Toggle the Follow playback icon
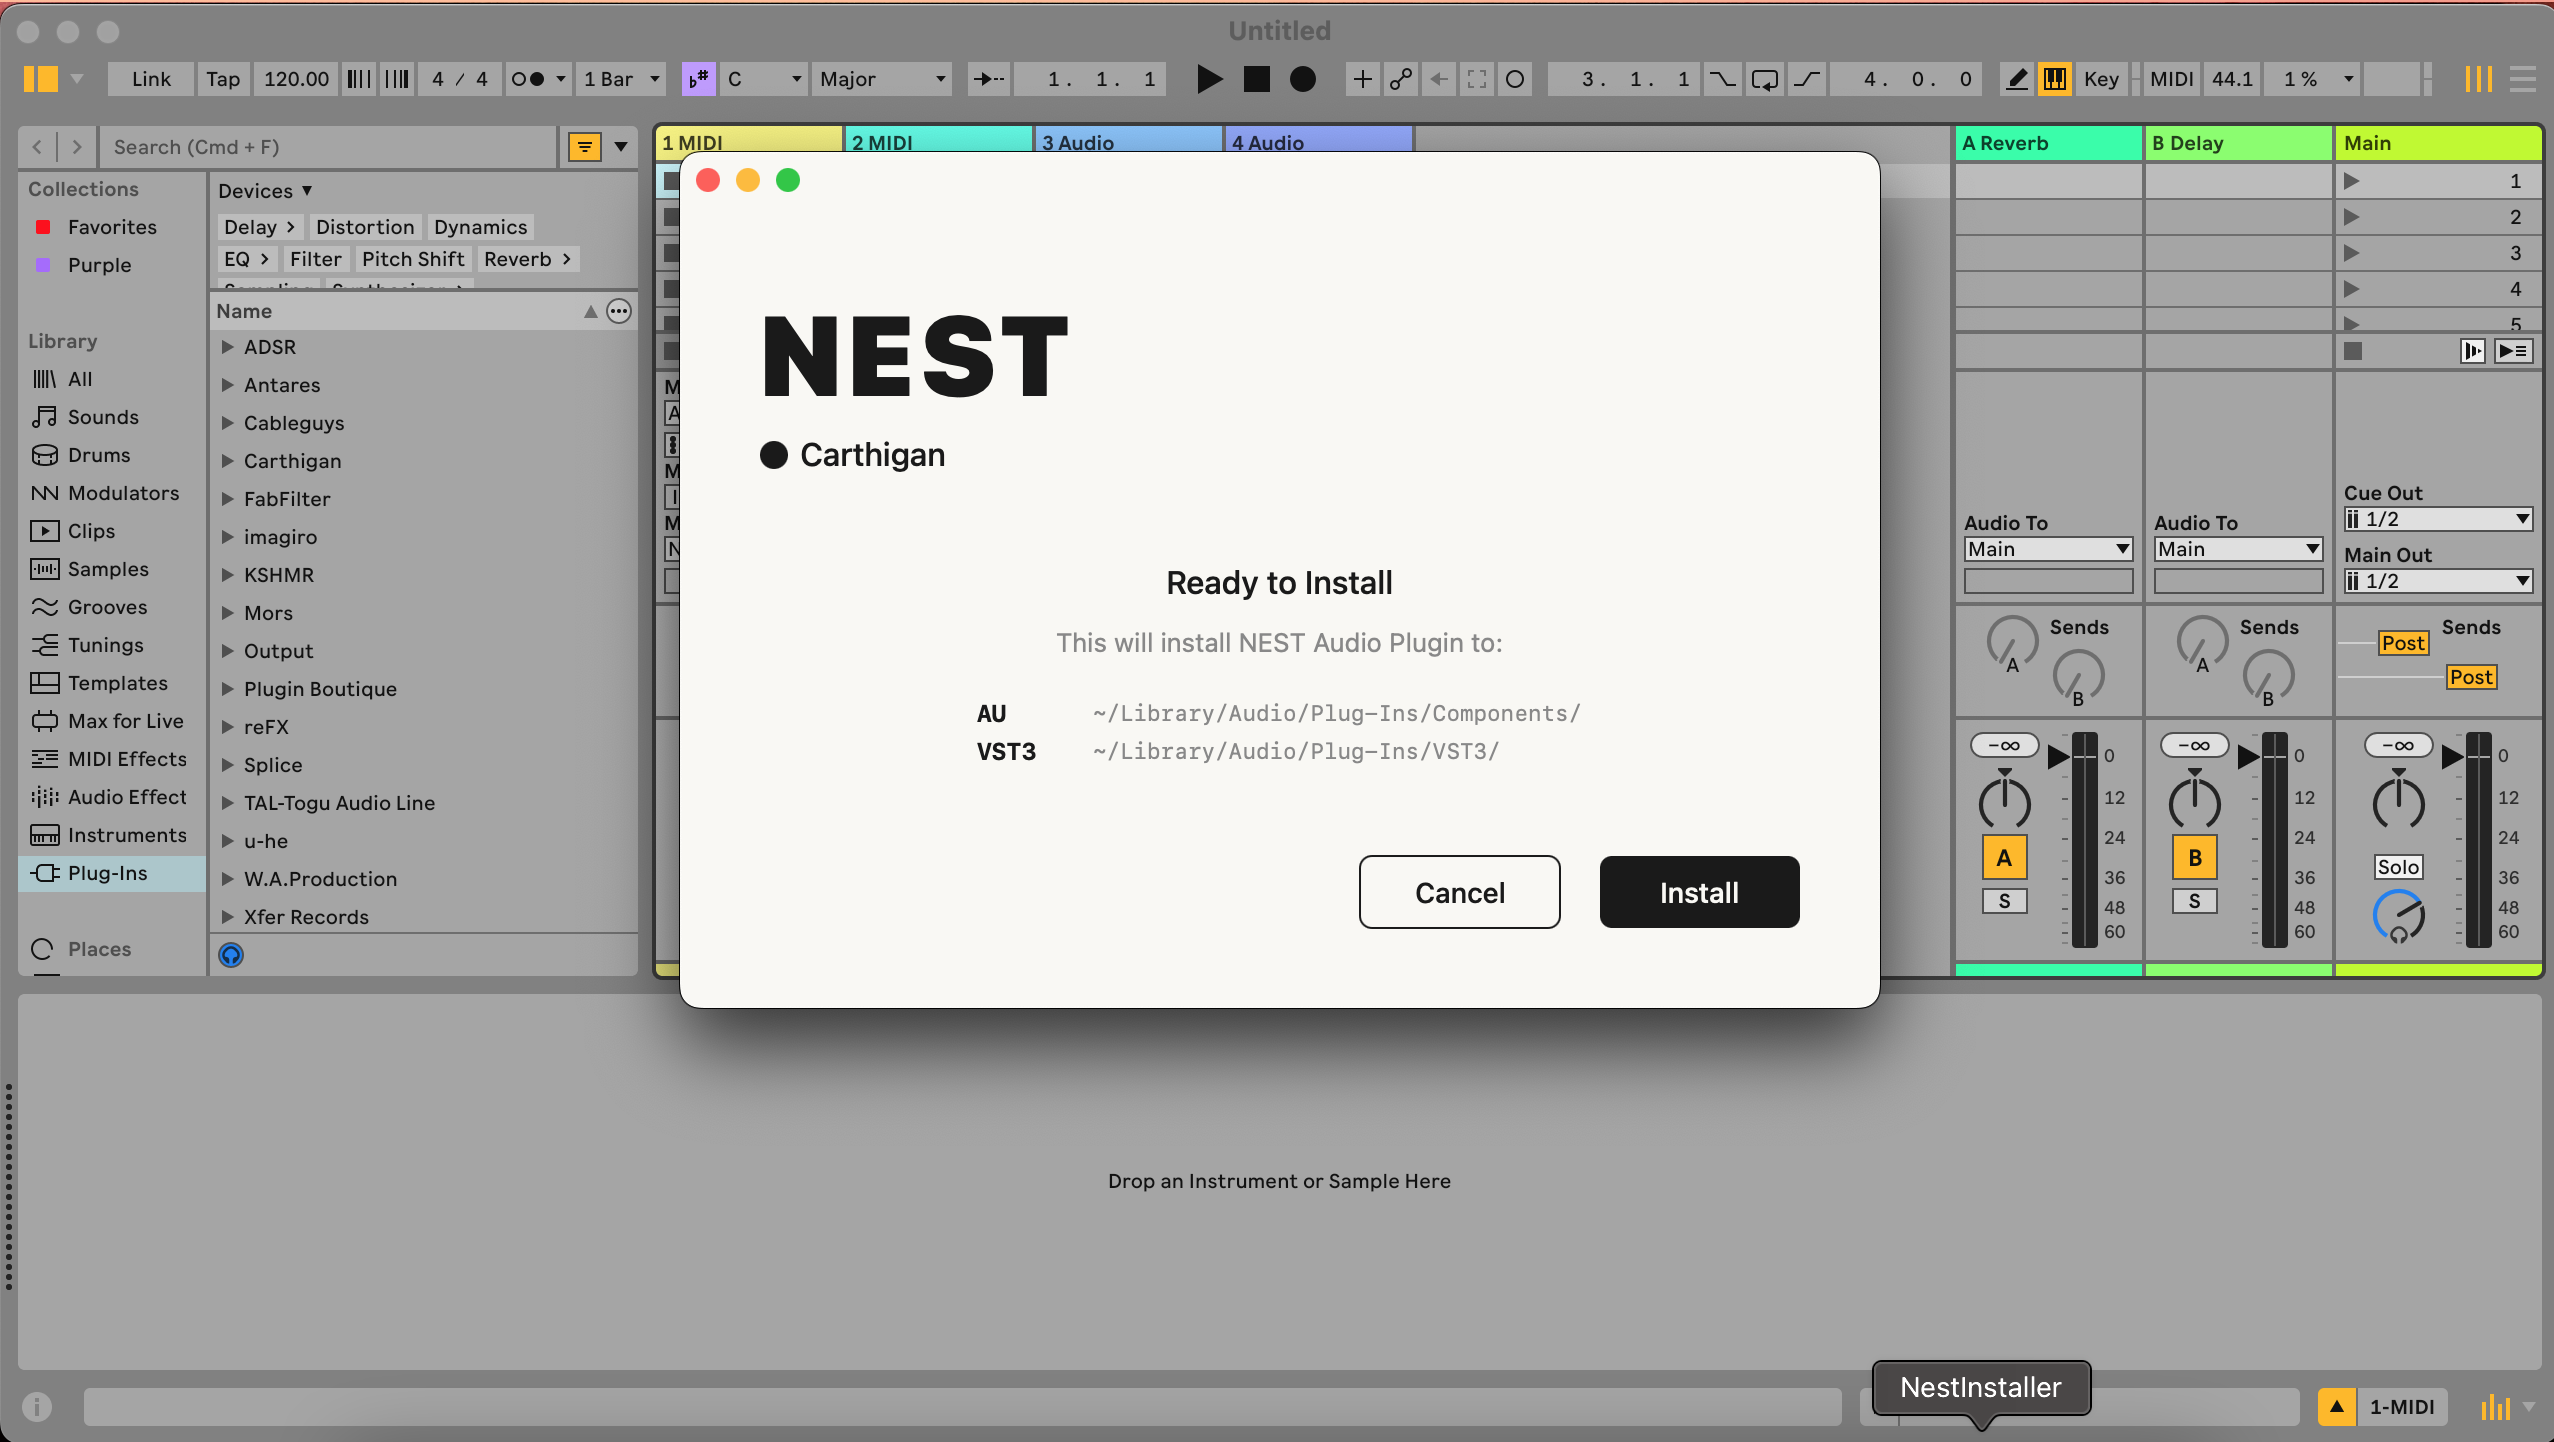 tap(989, 79)
